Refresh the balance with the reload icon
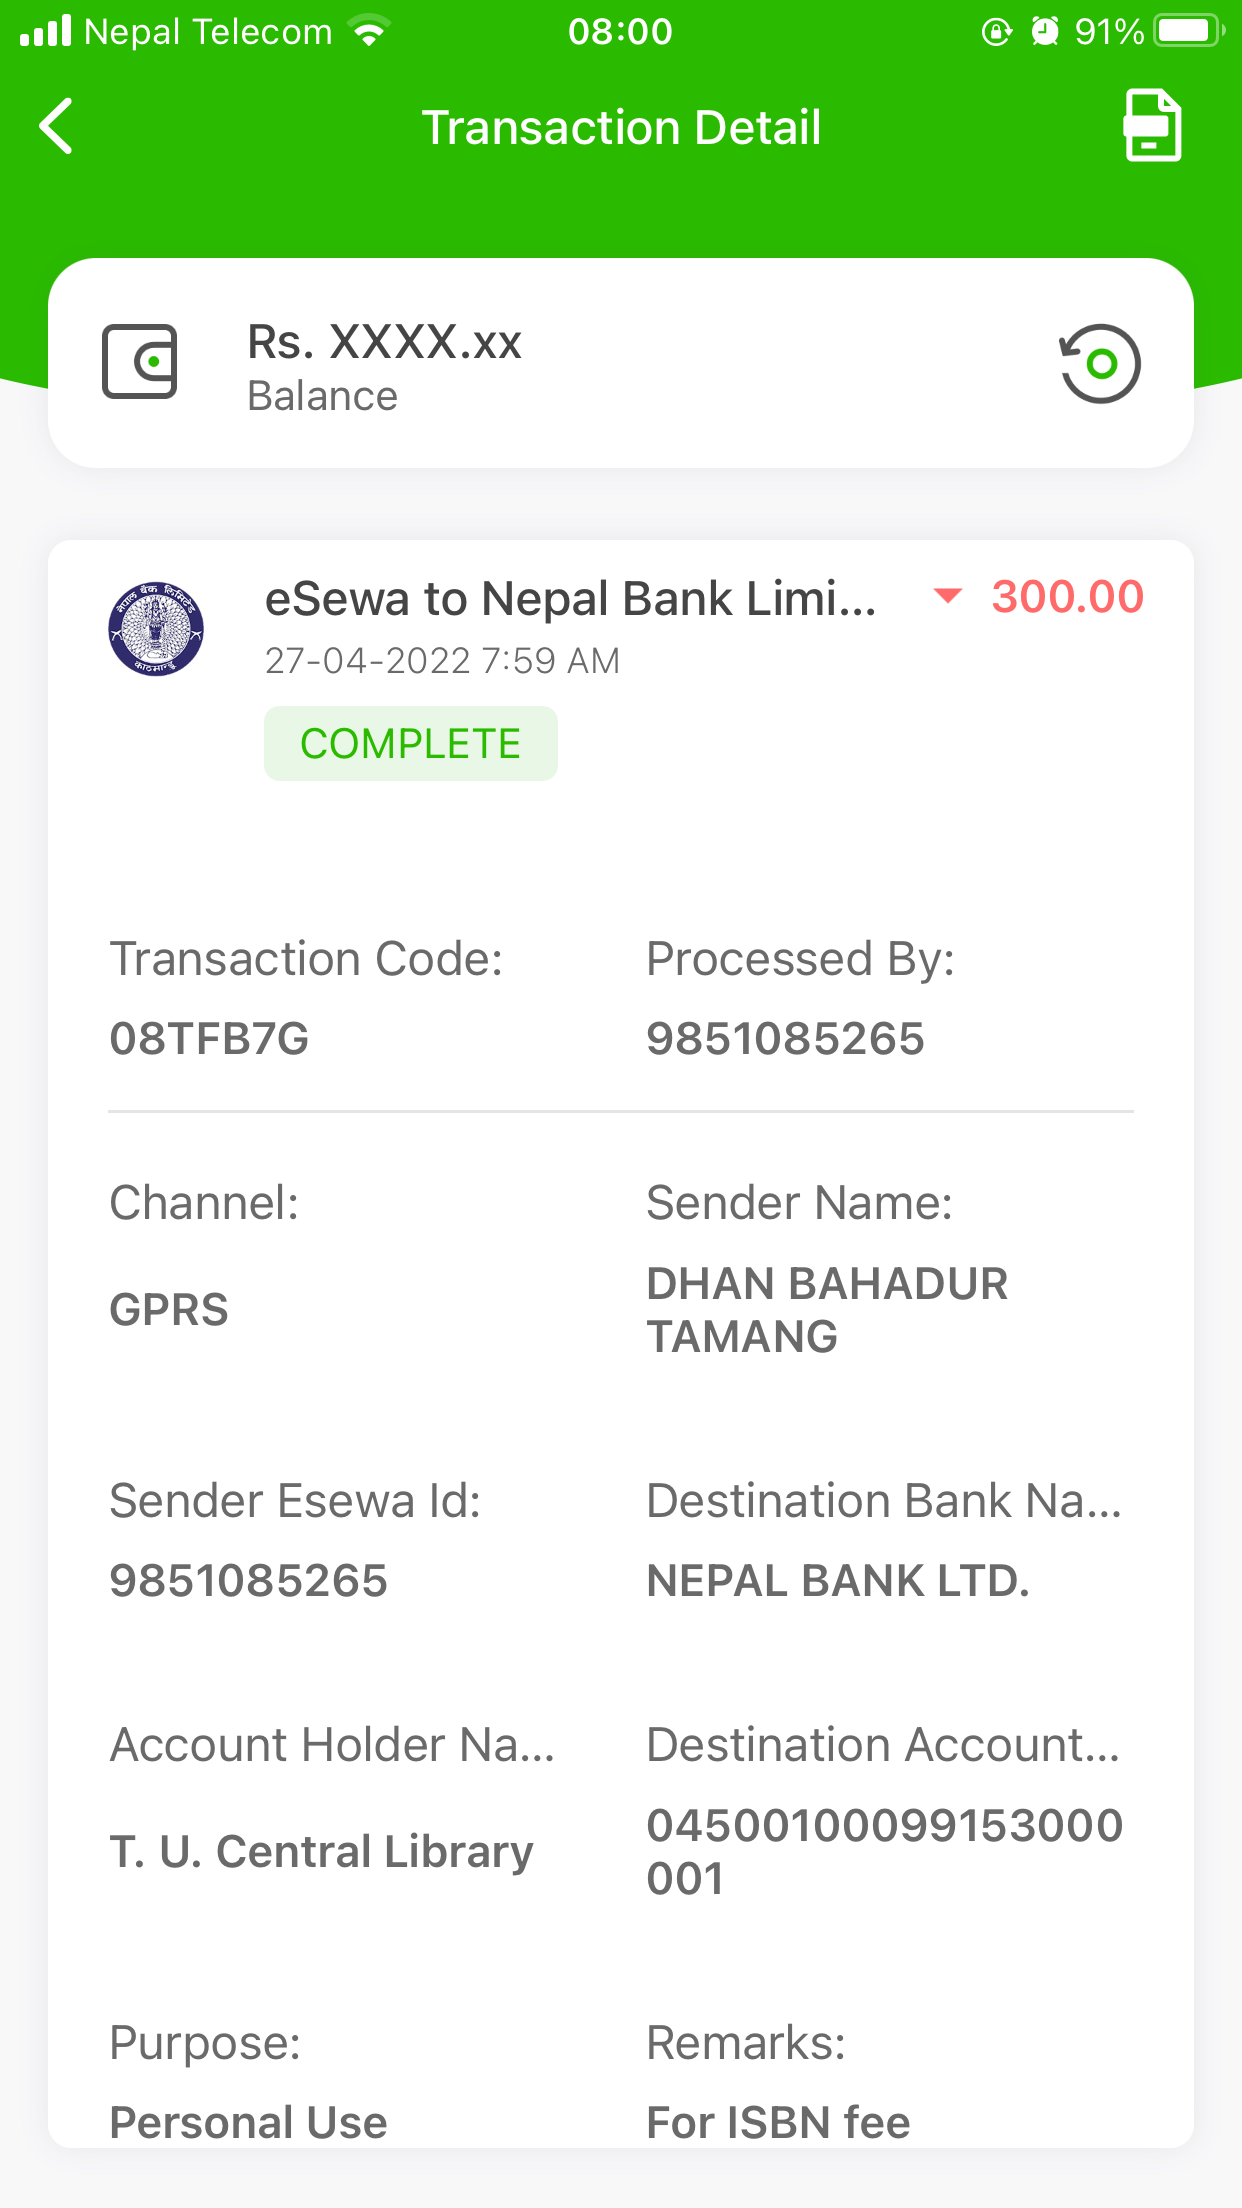Screen dimensions: 1242x2208 pyautogui.click(x=1100, y=364)
